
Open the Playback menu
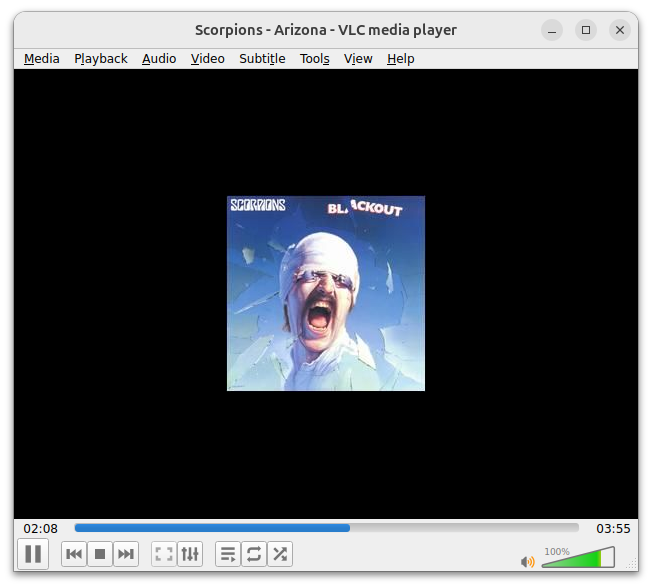[101, 59]
